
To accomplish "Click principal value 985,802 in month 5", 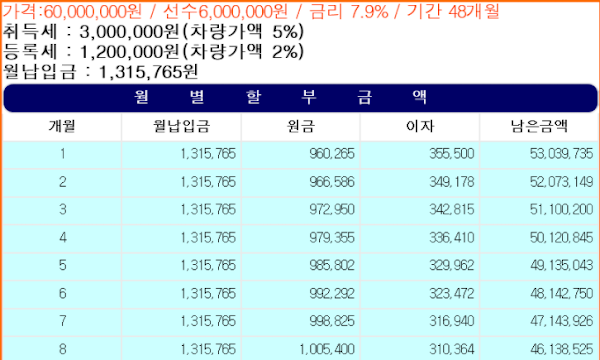I will point(332,266).
